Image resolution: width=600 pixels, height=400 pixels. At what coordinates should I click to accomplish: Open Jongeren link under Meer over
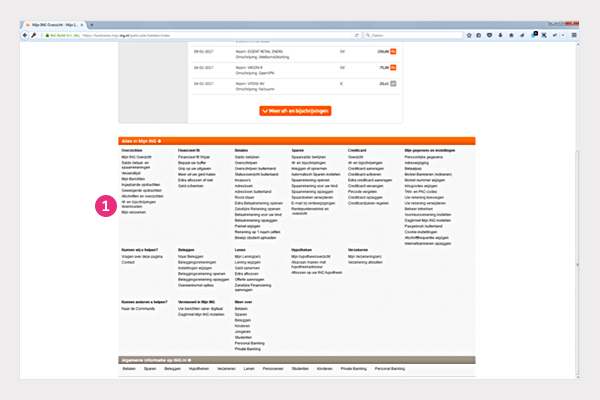243,331
